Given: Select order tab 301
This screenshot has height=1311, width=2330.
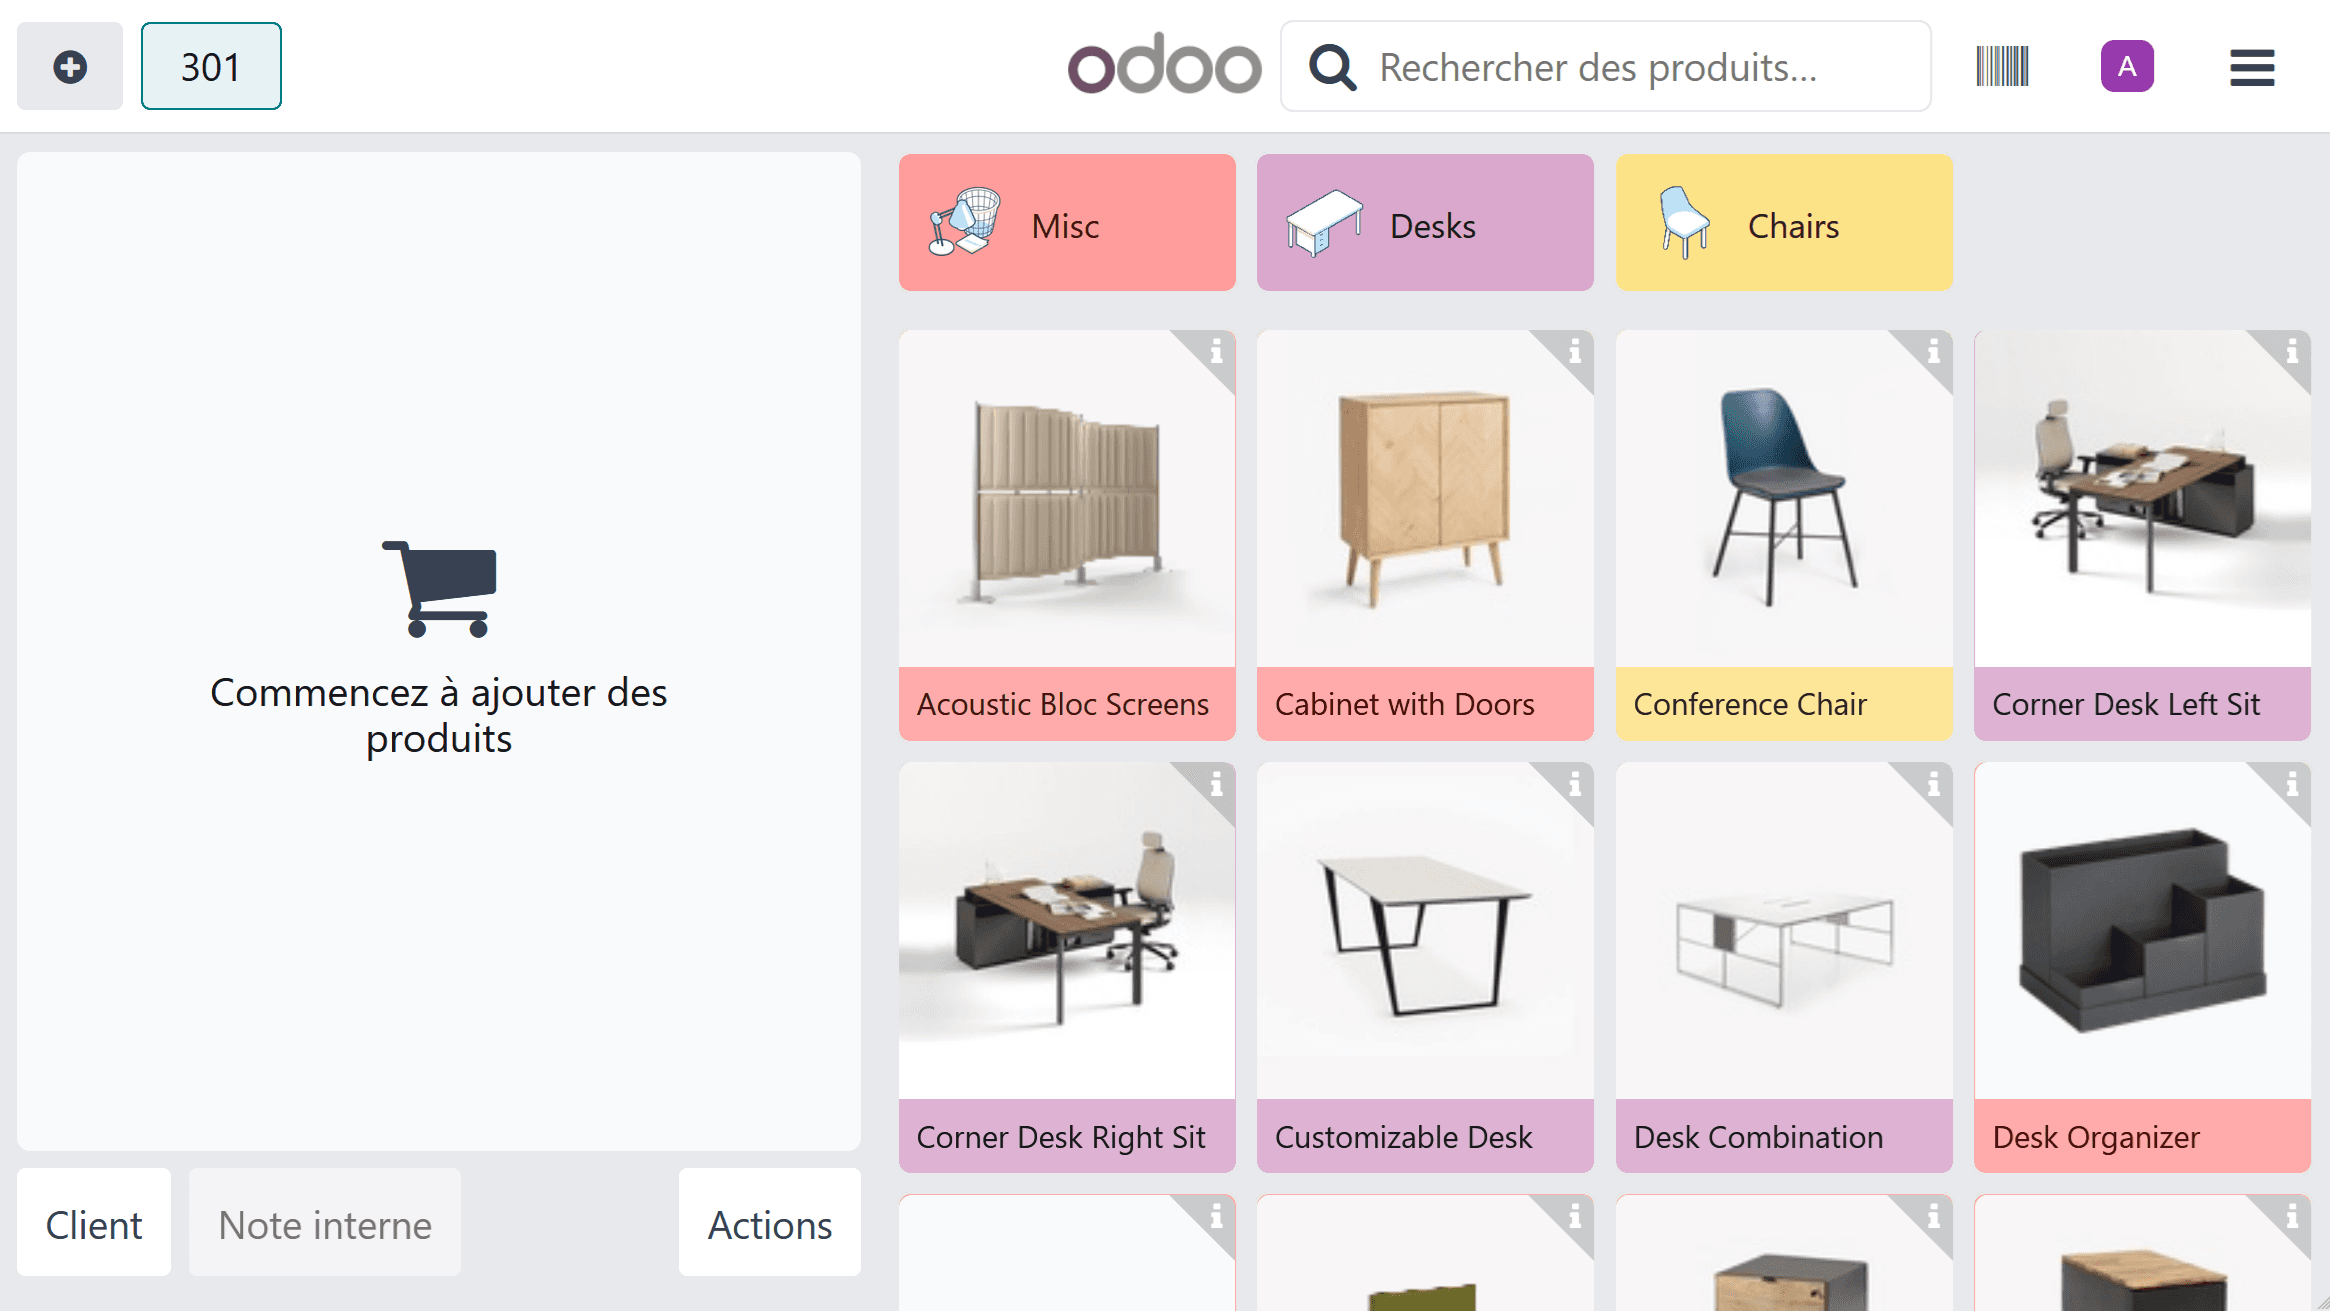Looking at the screenshot, I should pos(211,67).
